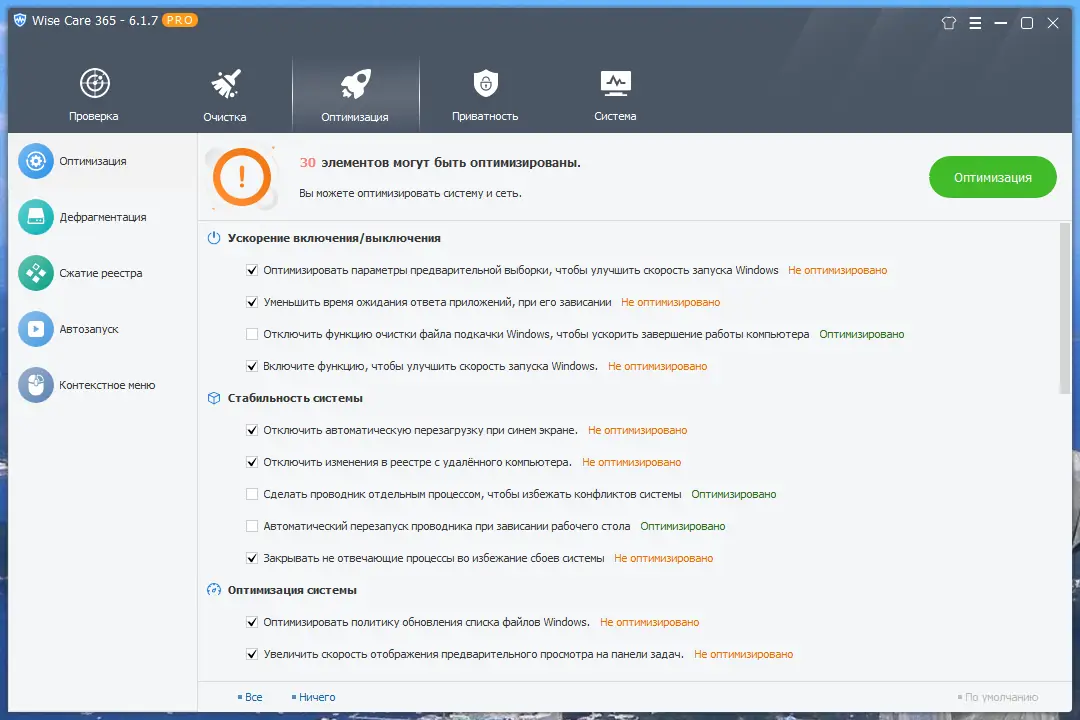Click the Стабильность системы section header

point(295,398)
